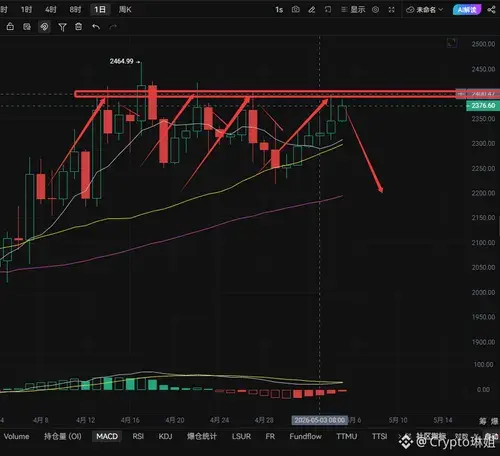This screenshot has height=456, width=500.
Task: Enable the RSI indicator
Action: pos(138,436)
